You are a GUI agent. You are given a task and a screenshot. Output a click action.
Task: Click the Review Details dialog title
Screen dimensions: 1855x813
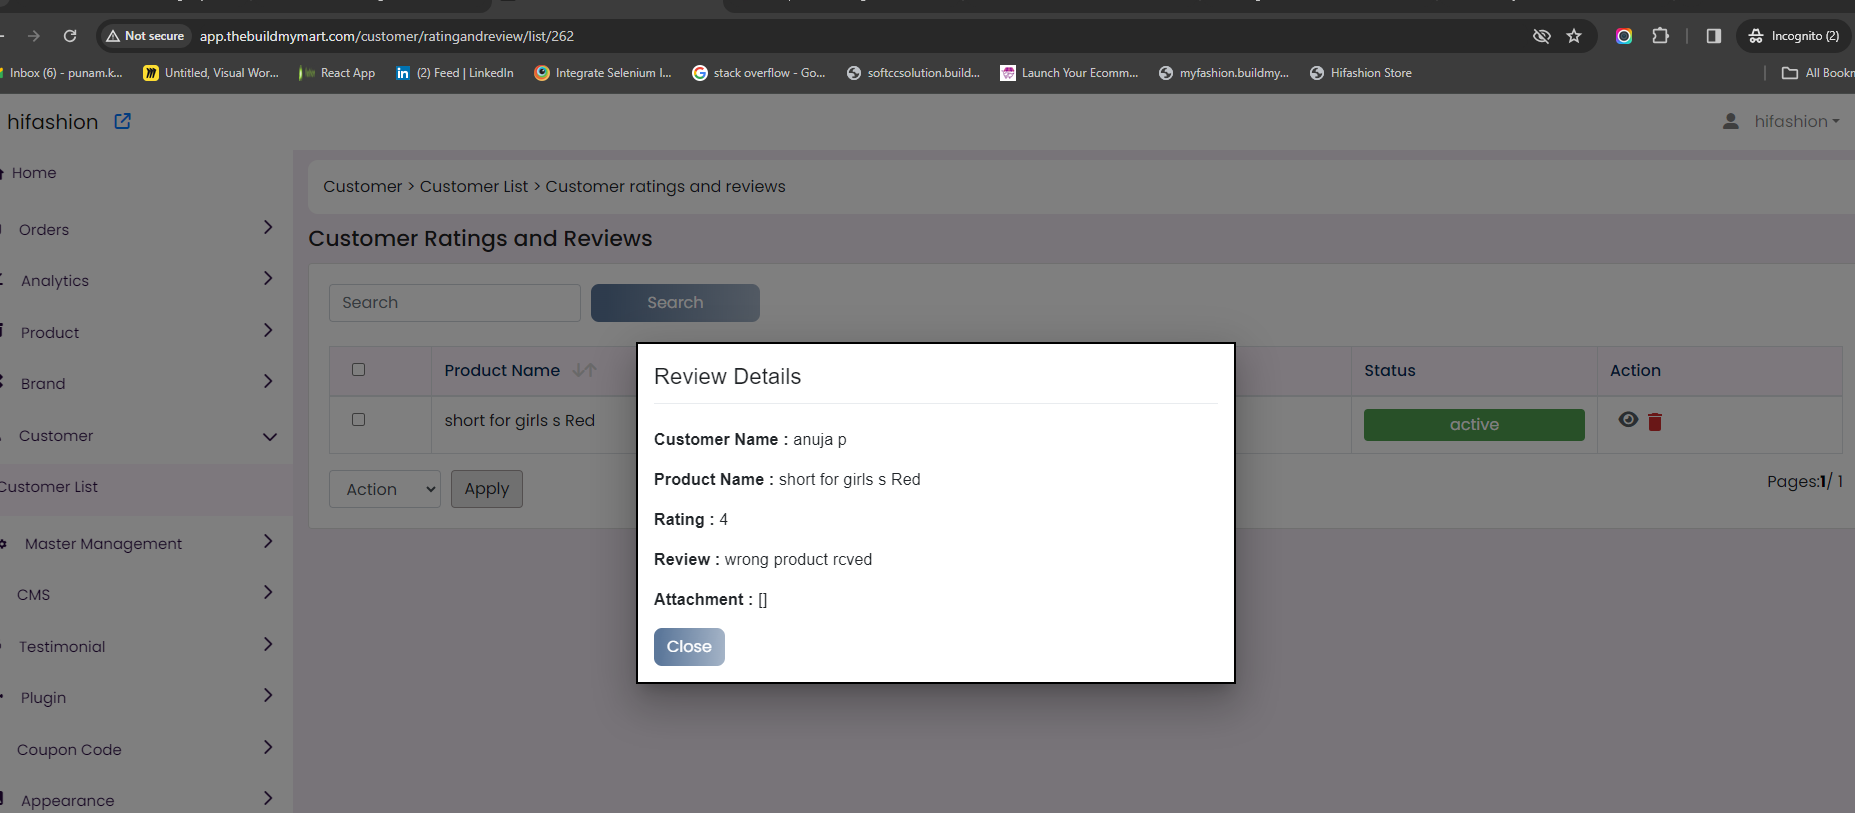[727, 377]
